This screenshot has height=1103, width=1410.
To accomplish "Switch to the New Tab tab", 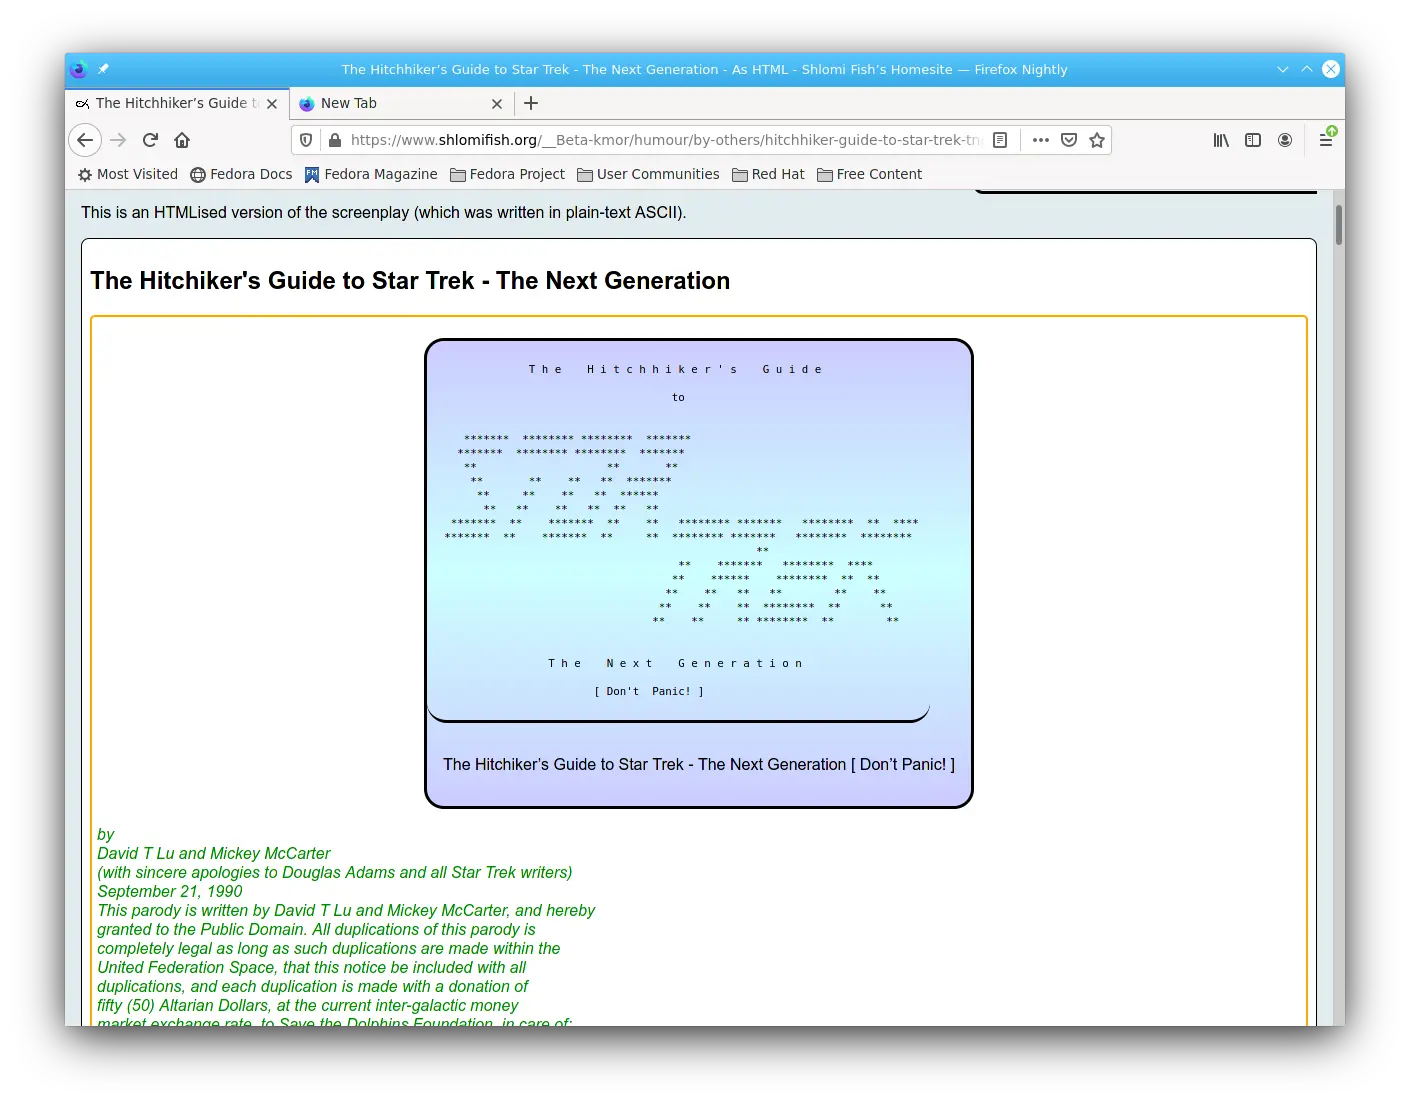I will point(401,103).
